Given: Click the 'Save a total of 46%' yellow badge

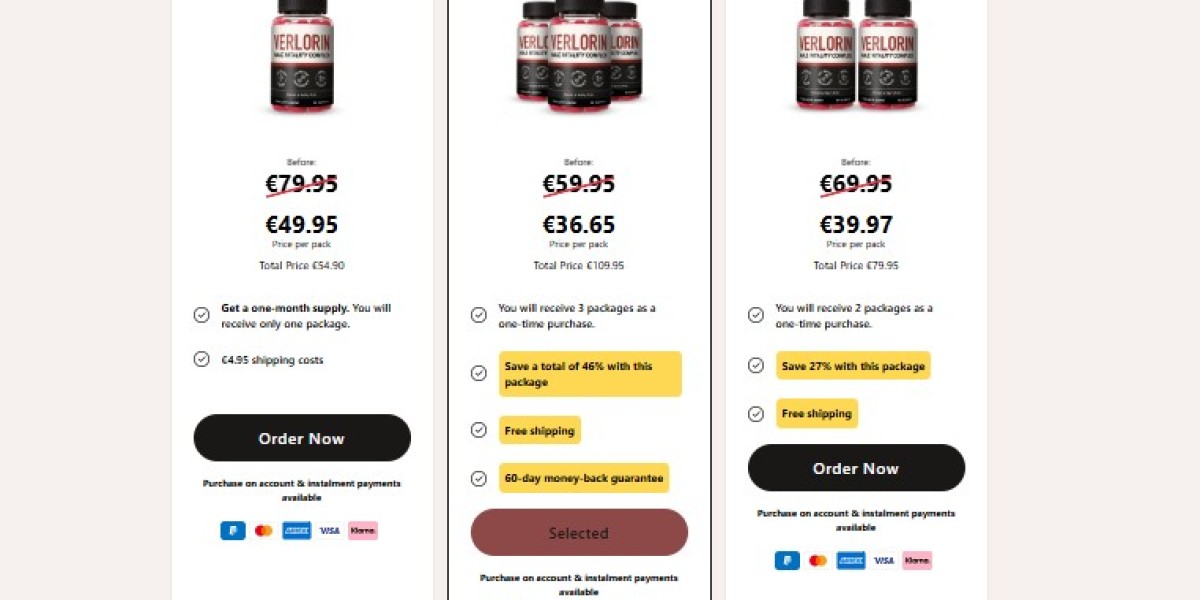Looking at the screenshot, I should click(590, 374).
